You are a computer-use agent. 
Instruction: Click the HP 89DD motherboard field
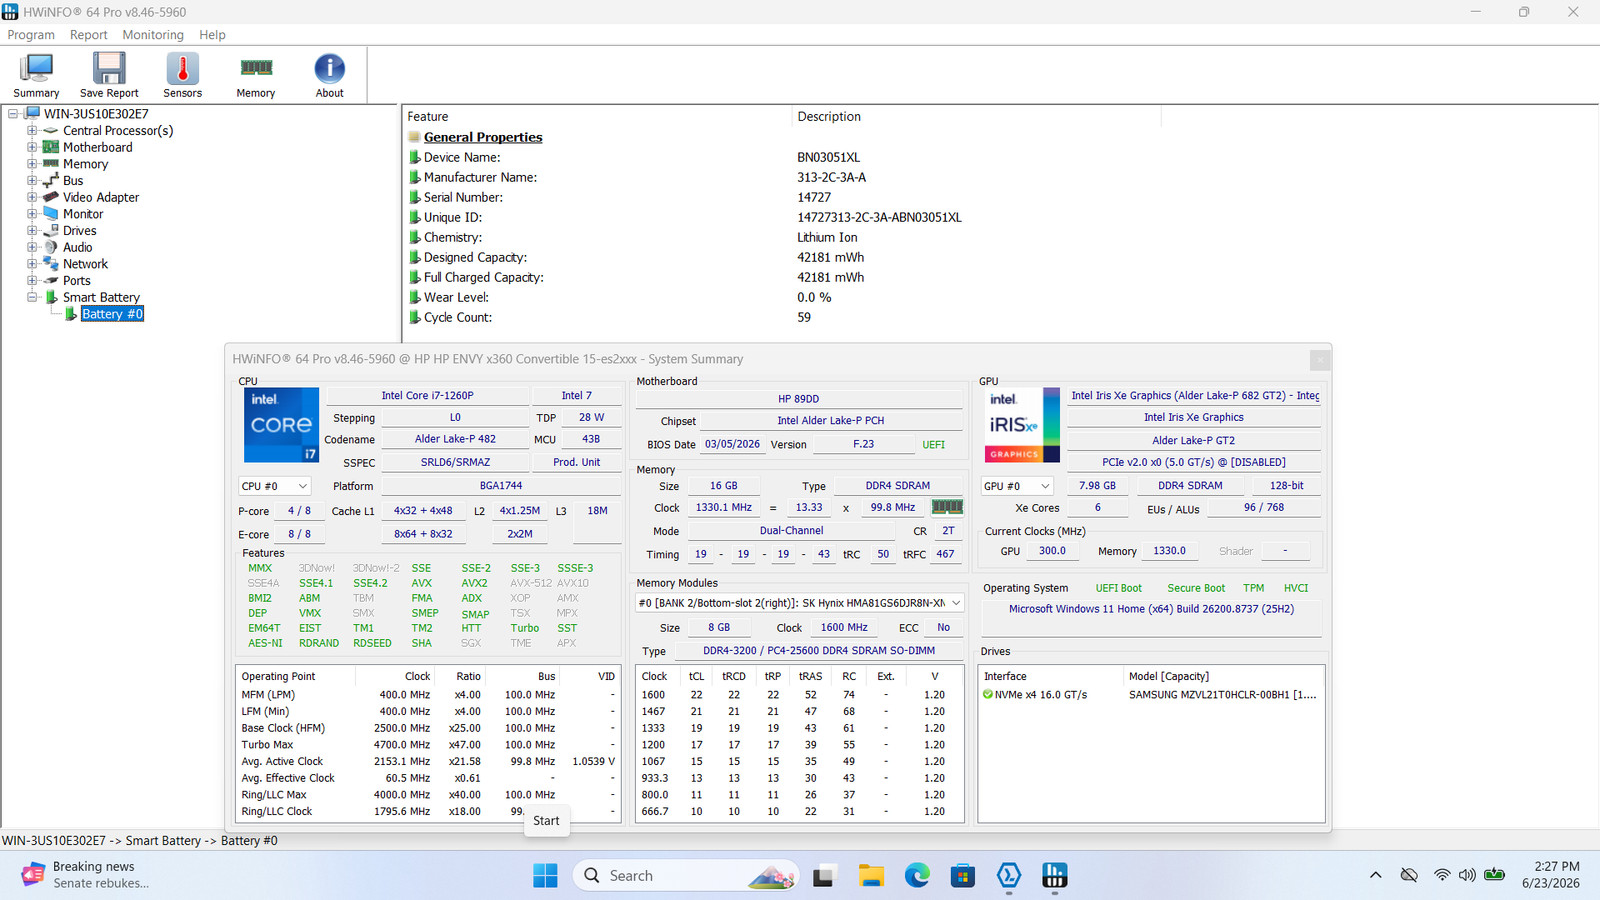point(798,399)
